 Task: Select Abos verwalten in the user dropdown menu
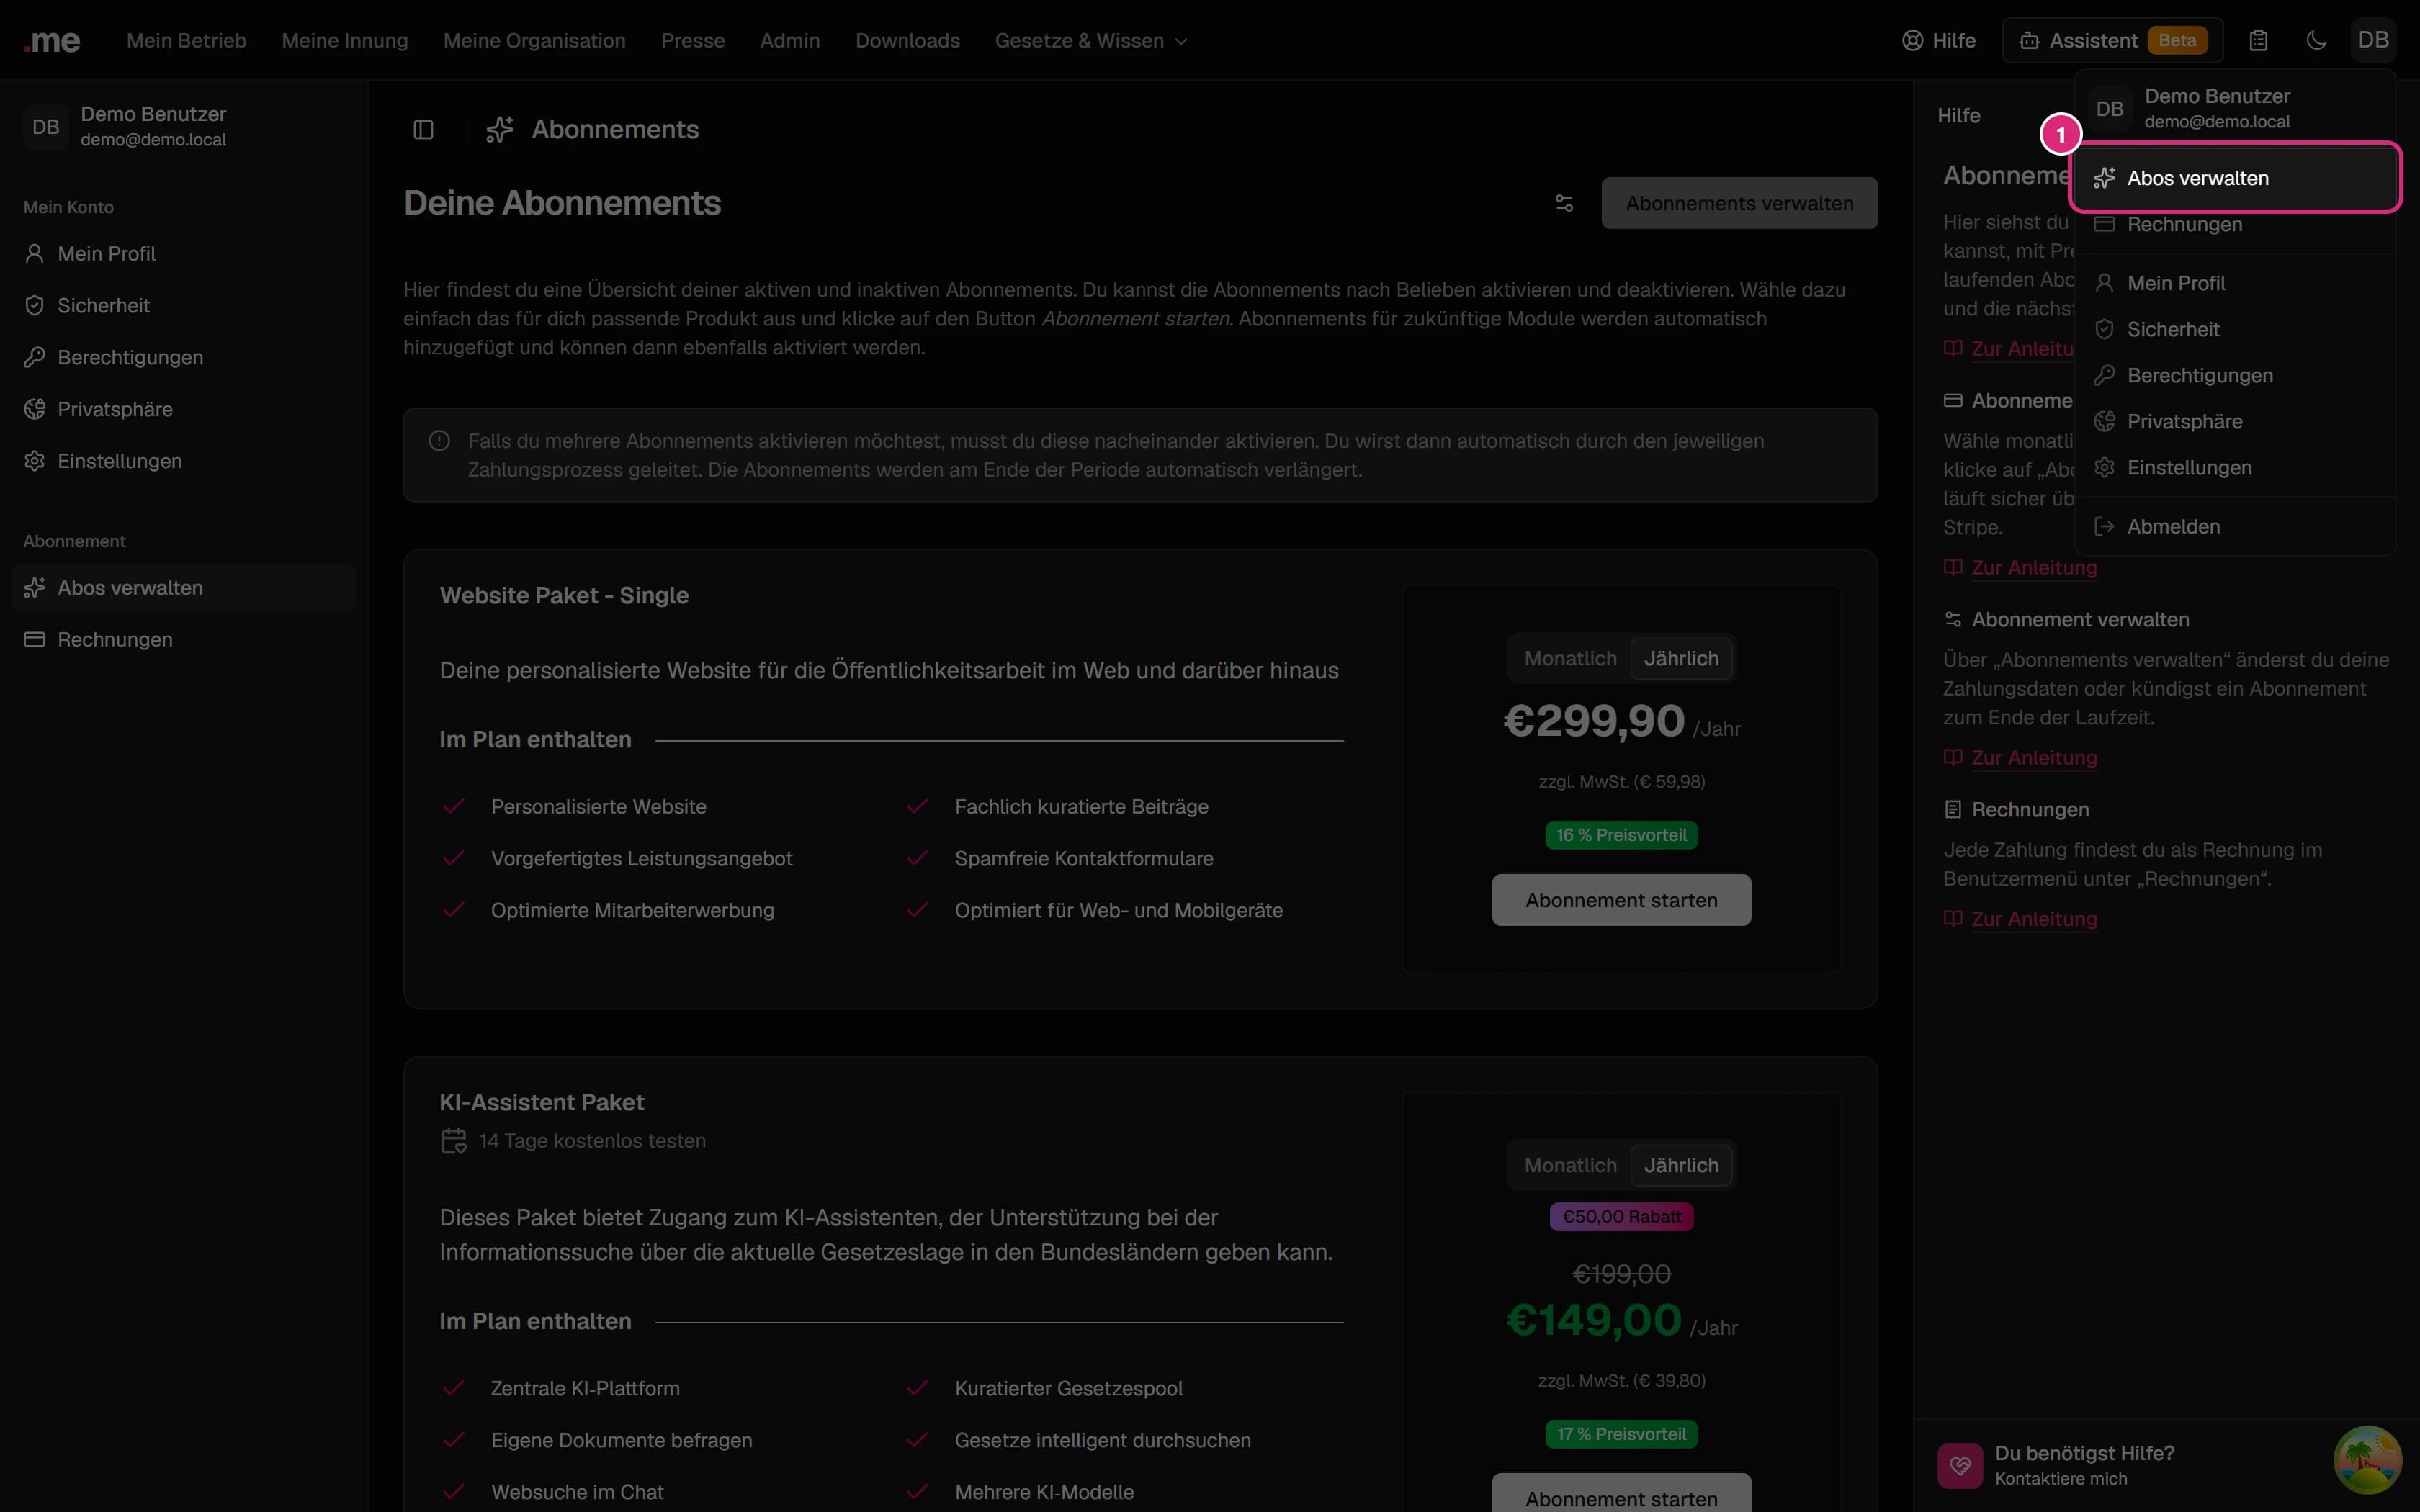point(2235,178)
